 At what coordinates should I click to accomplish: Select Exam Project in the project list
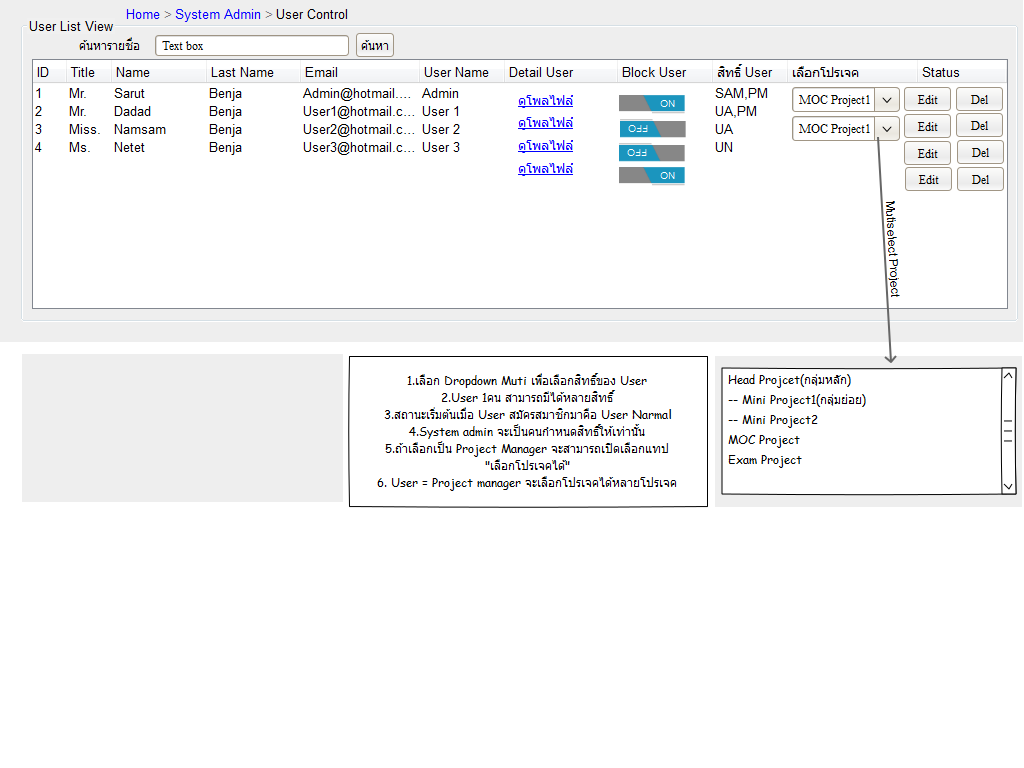(x=764, y=460)
